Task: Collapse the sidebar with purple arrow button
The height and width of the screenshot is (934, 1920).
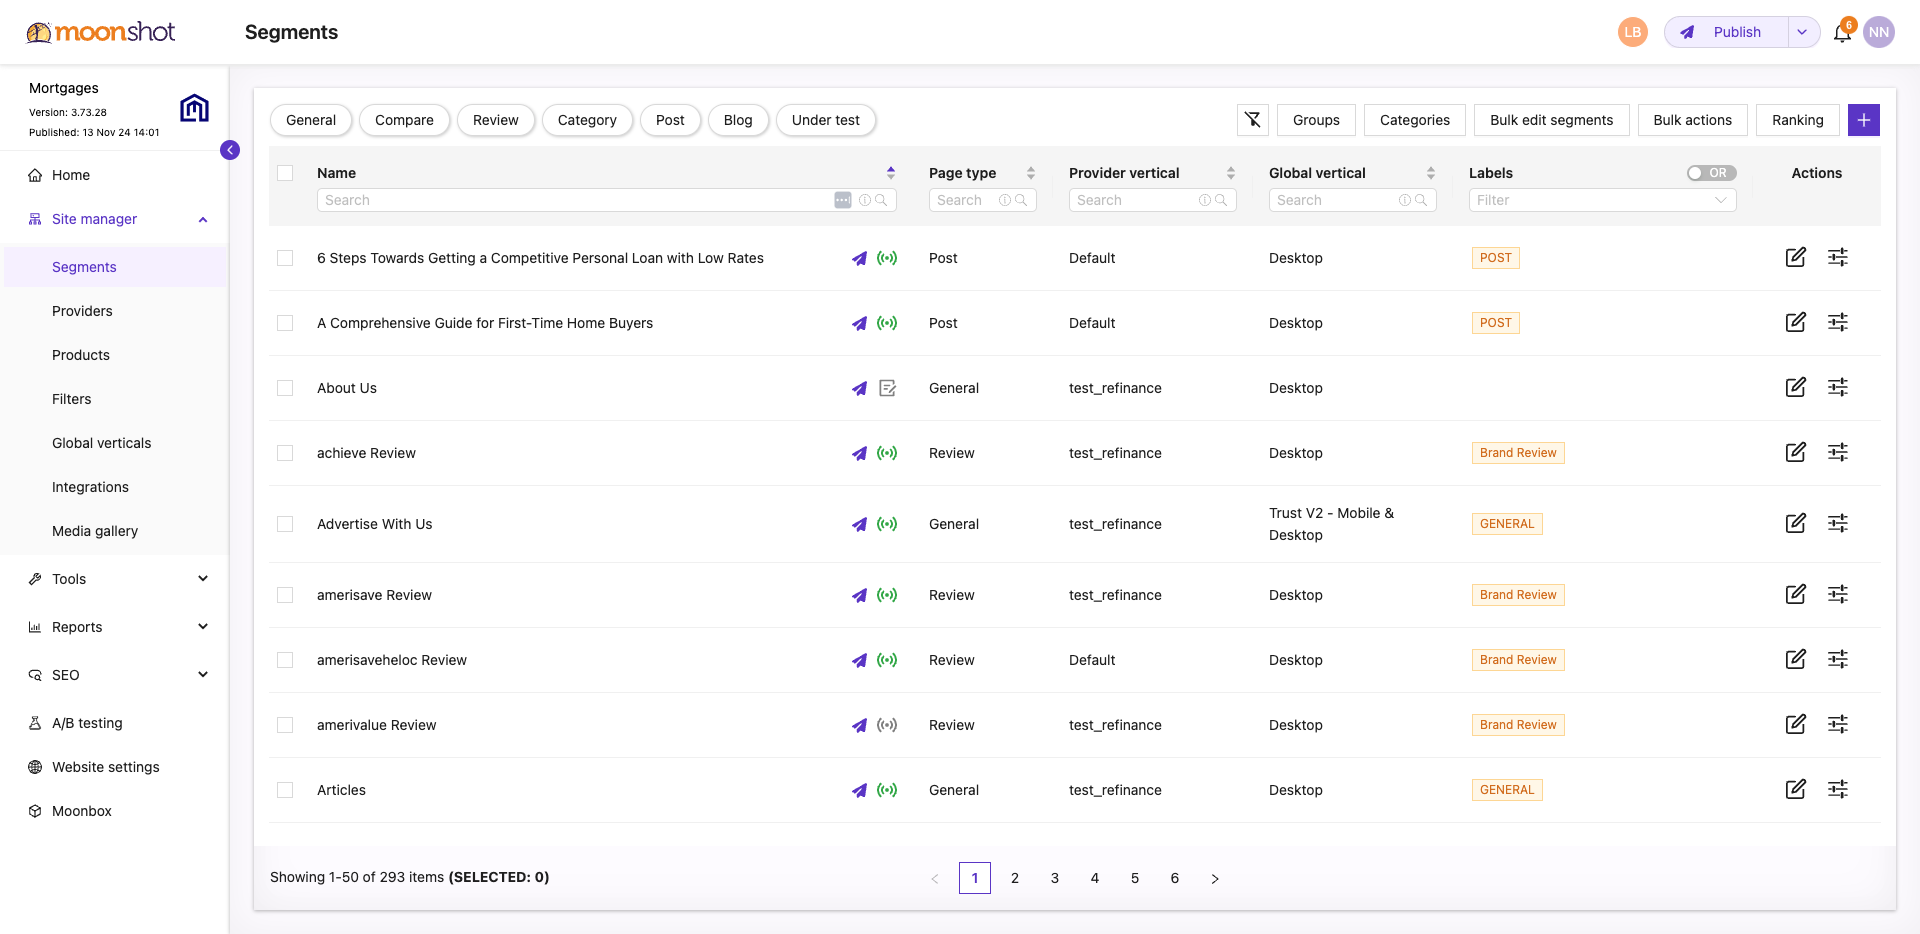Action: [x=230, y=150]
